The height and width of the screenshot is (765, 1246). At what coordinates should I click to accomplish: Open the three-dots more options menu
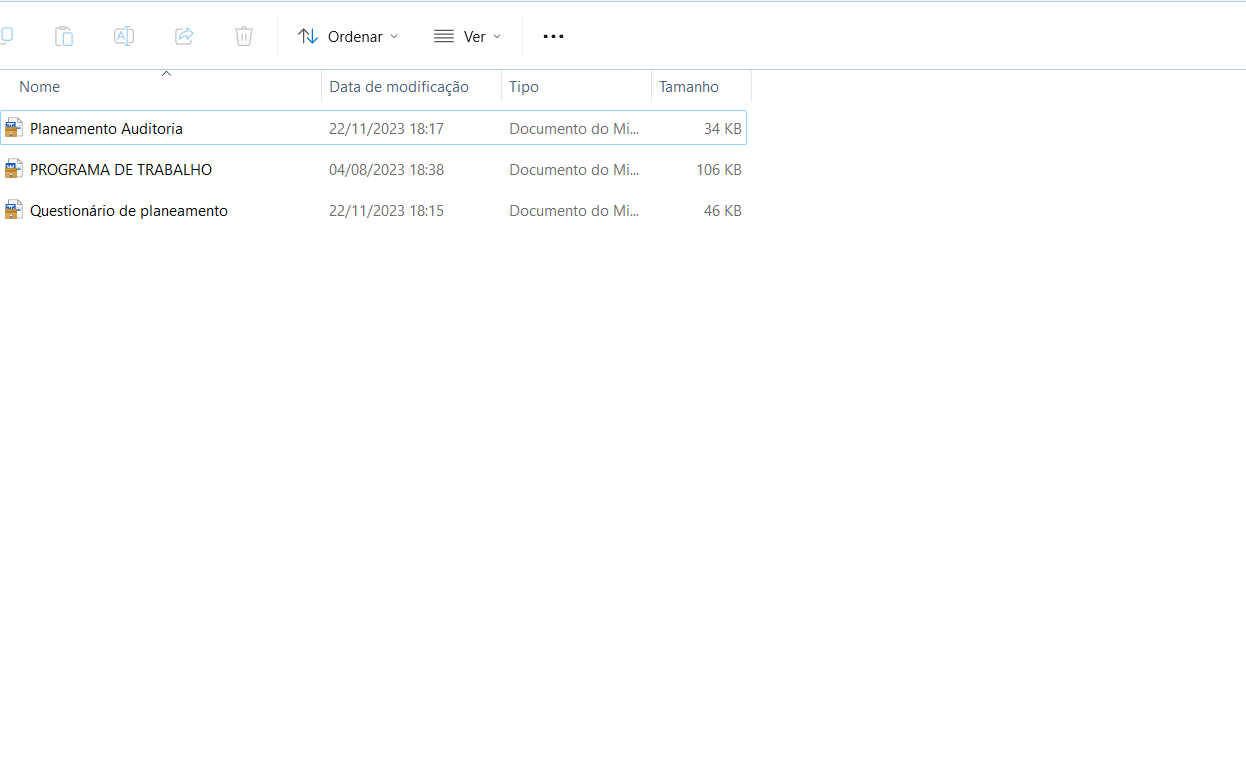coord(553,36)
